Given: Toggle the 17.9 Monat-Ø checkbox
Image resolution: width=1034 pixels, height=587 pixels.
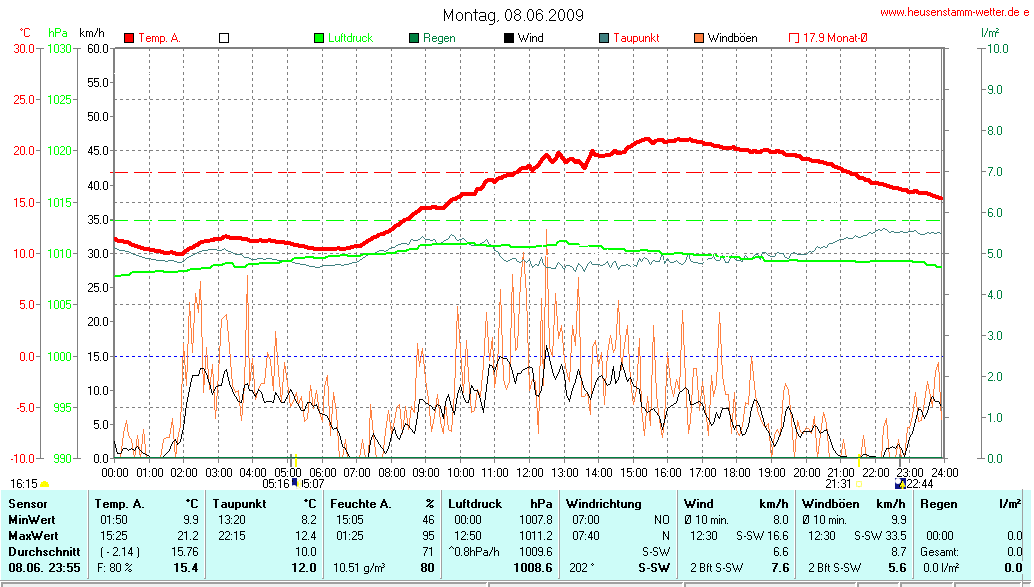Looking at the screenshot, I should tap(794, 38).
